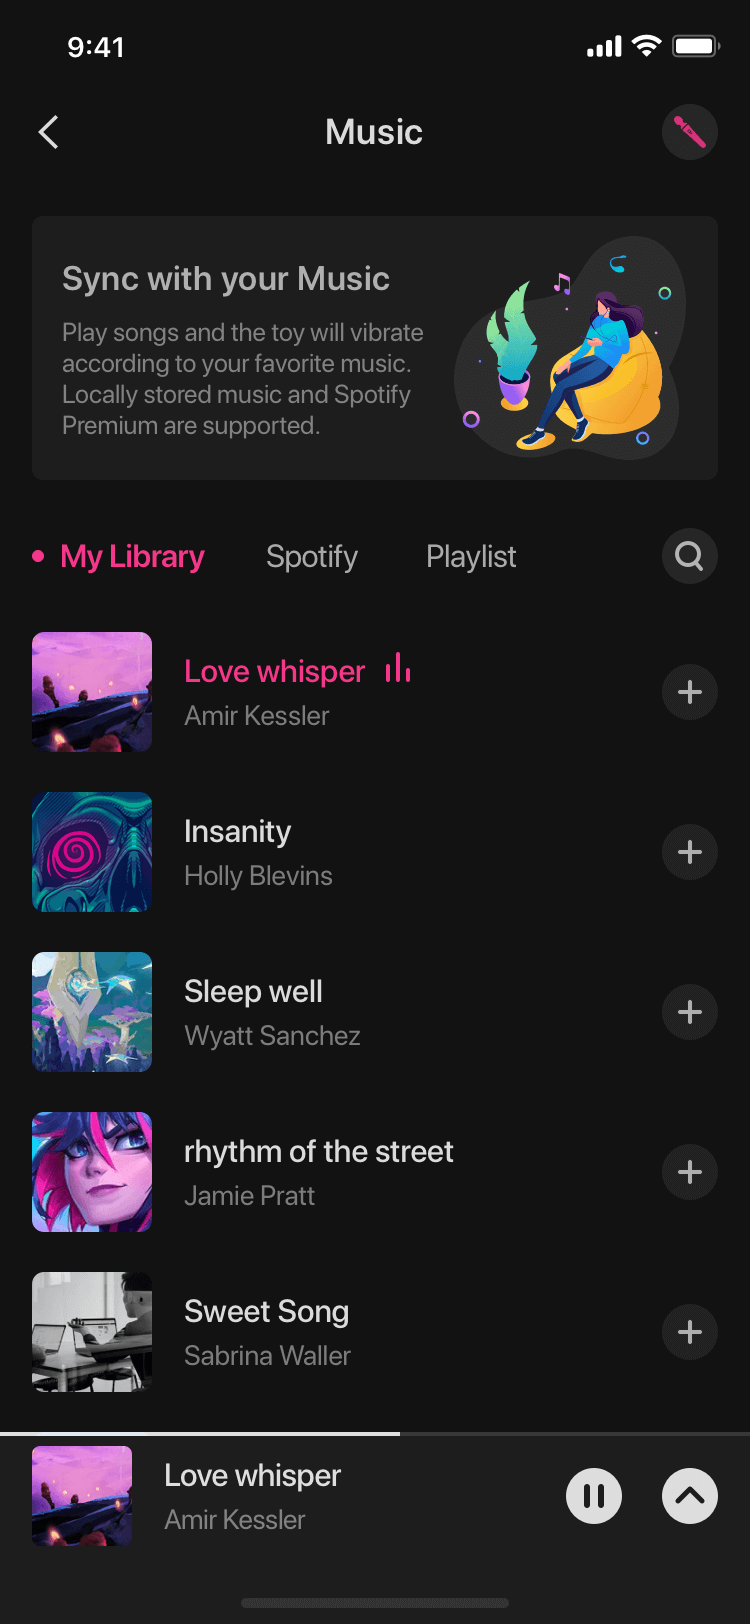750x1624 pixels.
Task: Tap the Sync with your Music banner
Action: [x=375, y=348]
